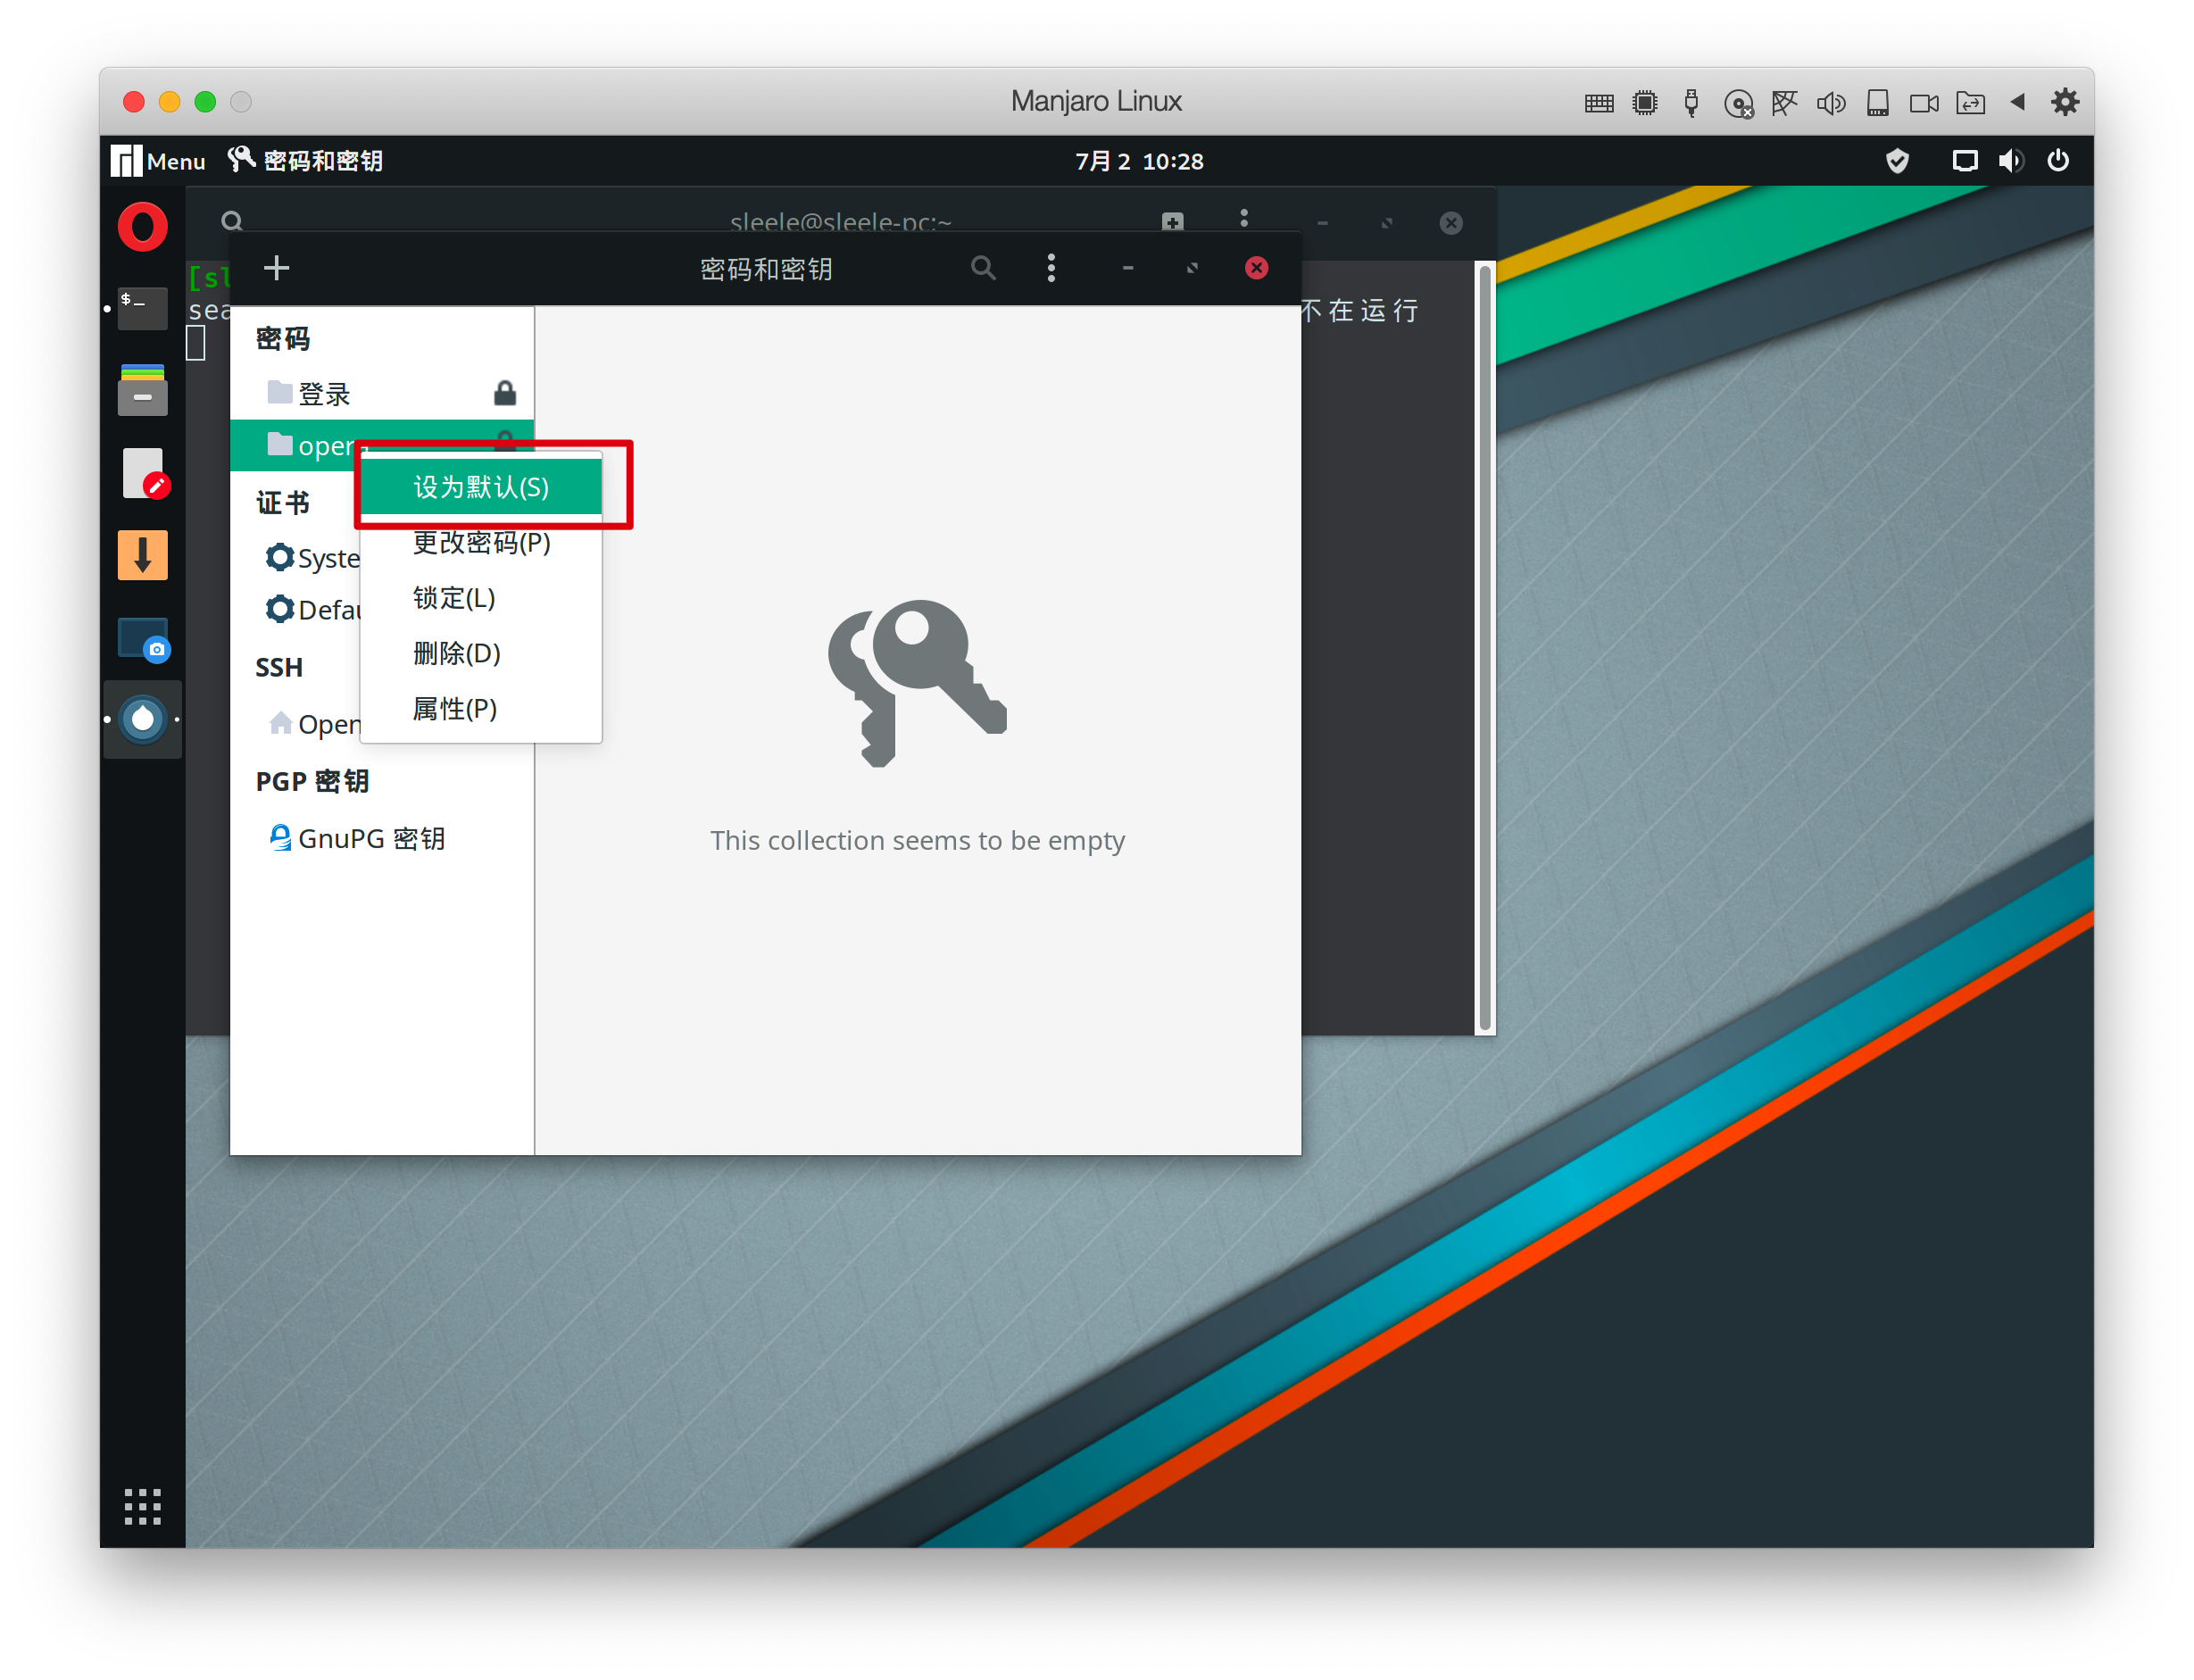Show all applications grid
The height and width of the screenshot is (1680, 2194).
click(143, 1506)
